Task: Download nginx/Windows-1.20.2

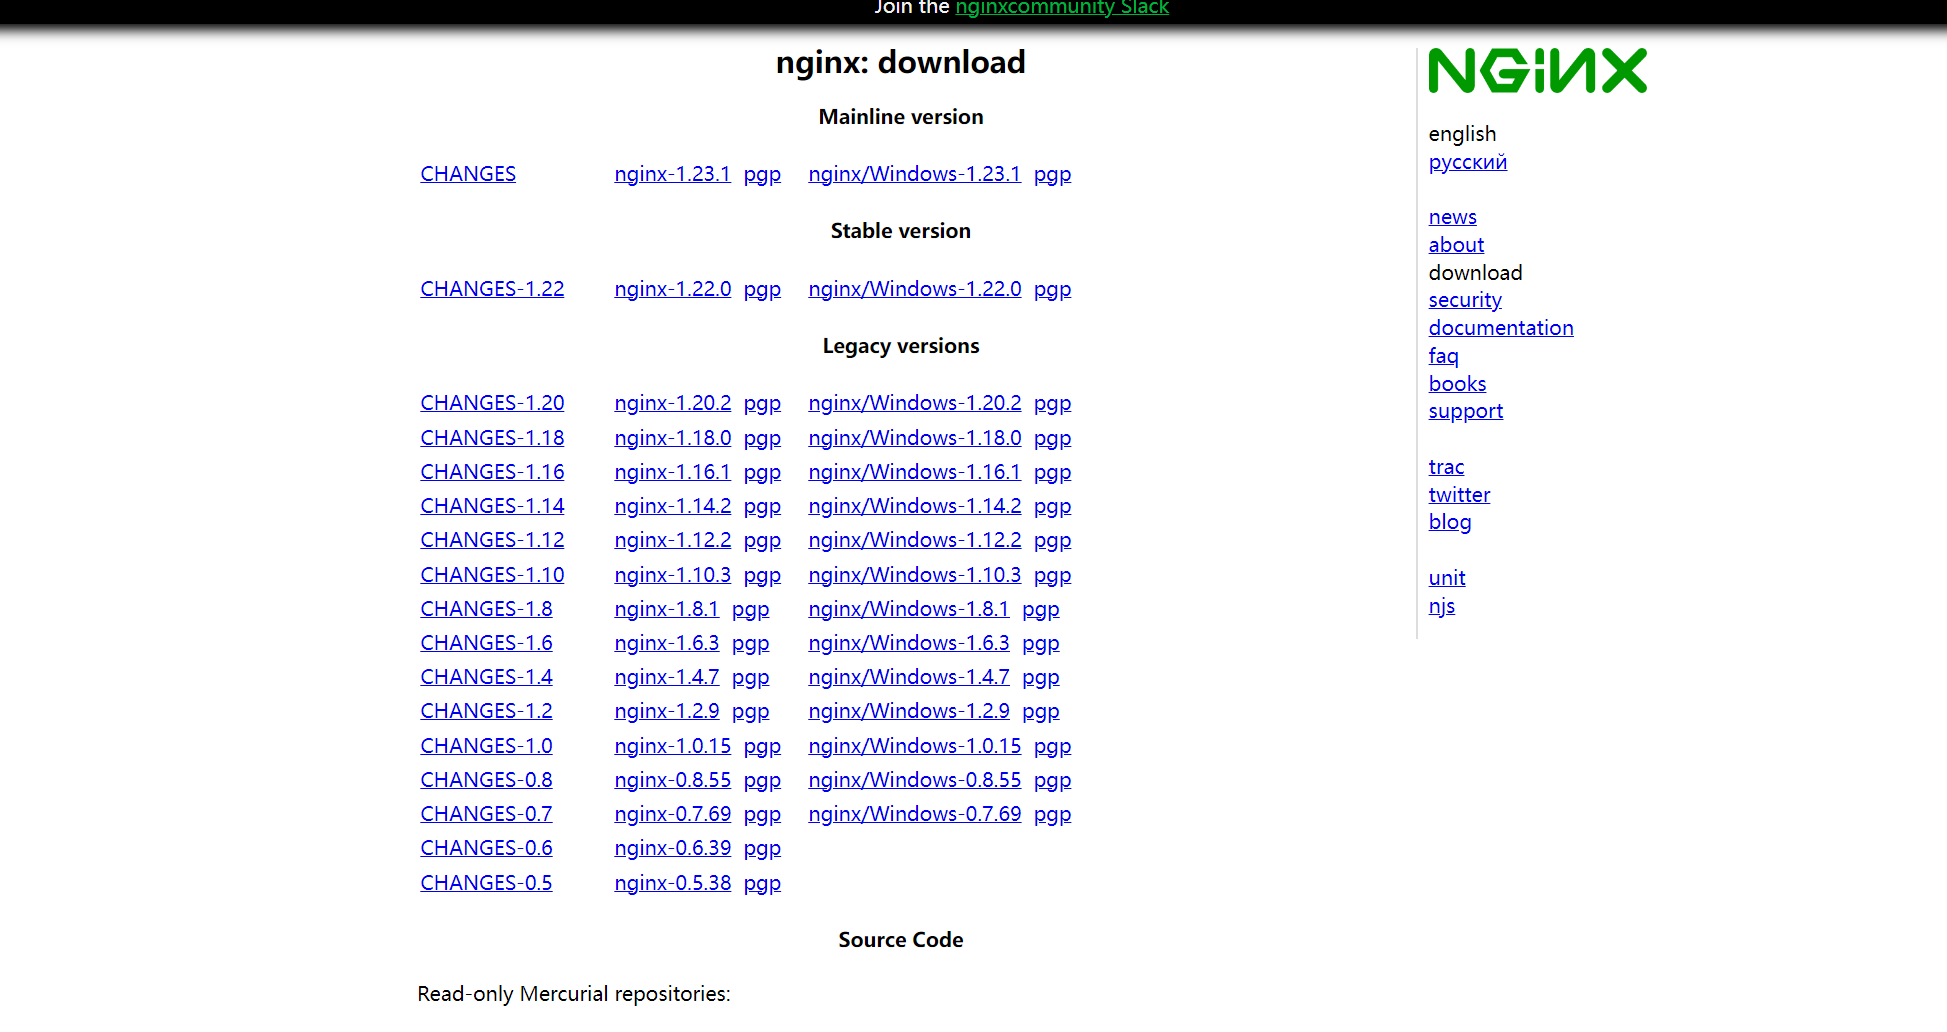Action: tap(914, 403)
